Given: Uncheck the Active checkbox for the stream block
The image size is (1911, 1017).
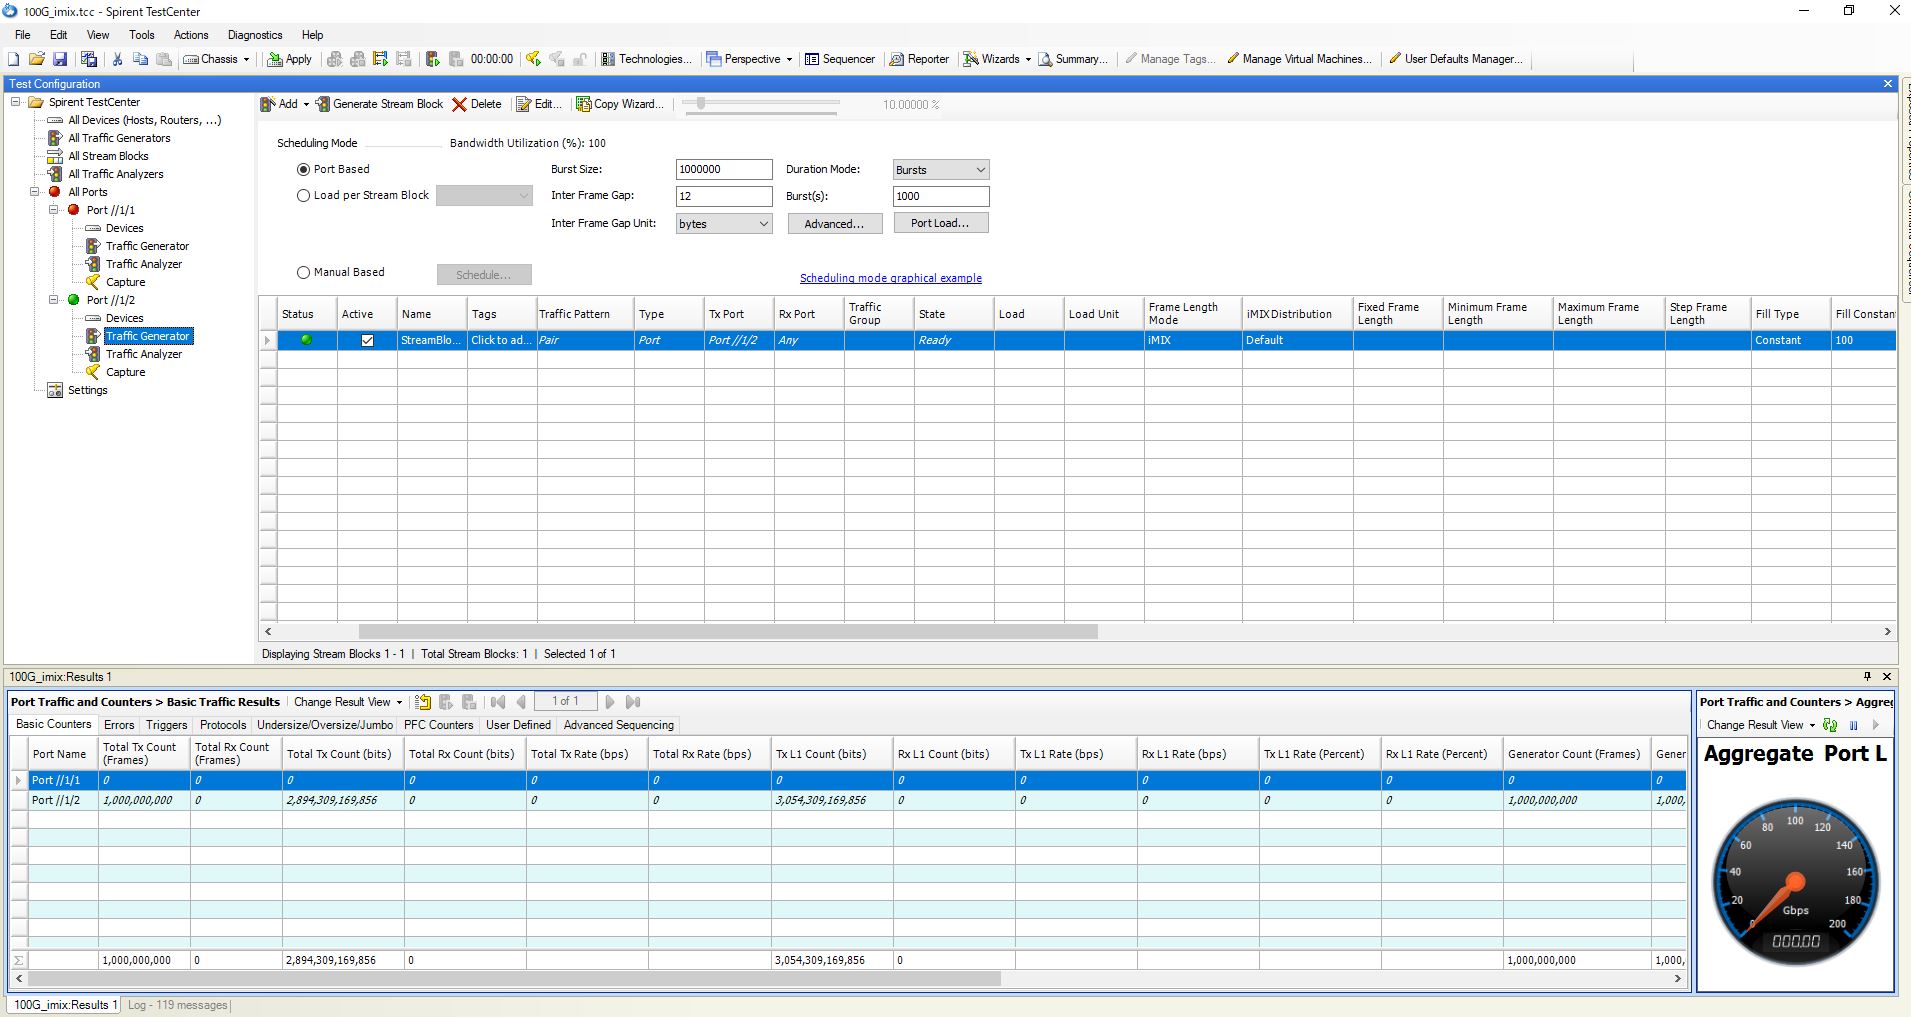Looking at the screenshot, I should pos(367,340).
